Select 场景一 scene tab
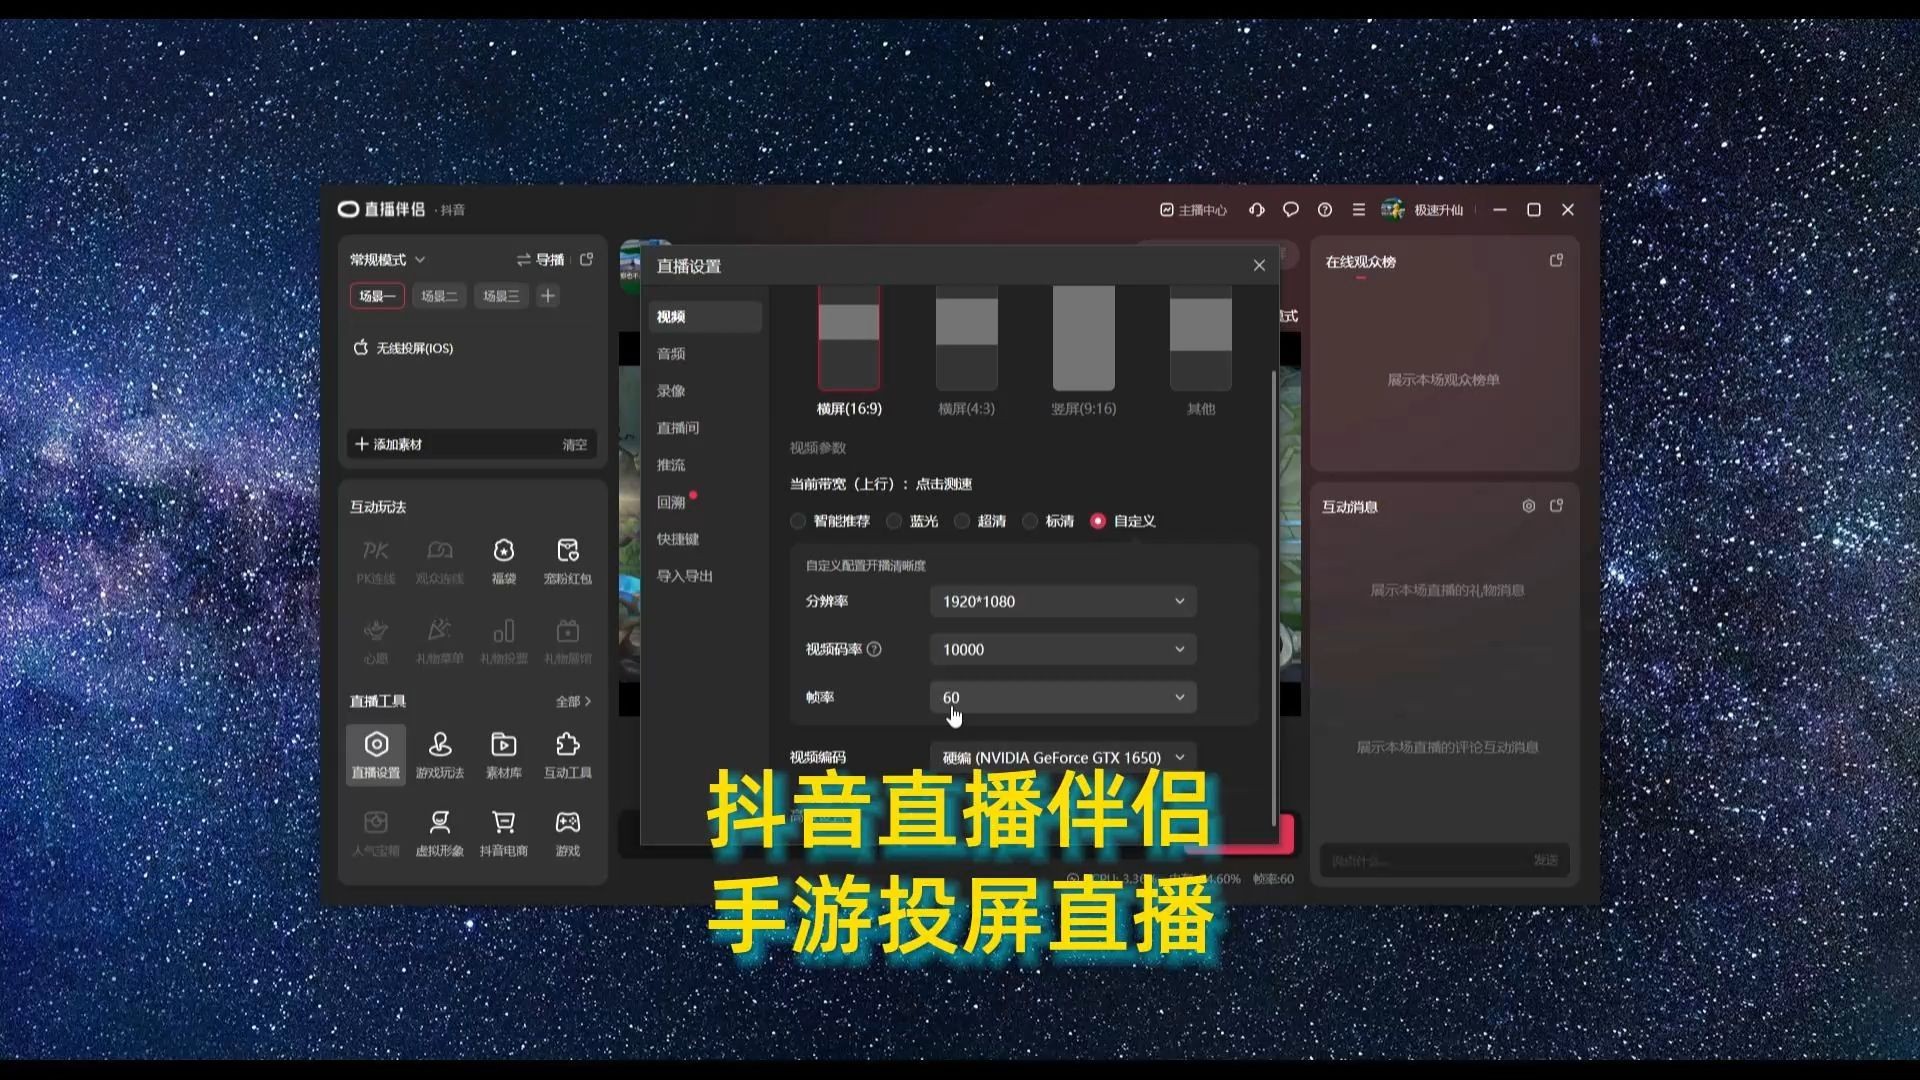This screenshot has width=1920, height=1080. click(377, 296)
